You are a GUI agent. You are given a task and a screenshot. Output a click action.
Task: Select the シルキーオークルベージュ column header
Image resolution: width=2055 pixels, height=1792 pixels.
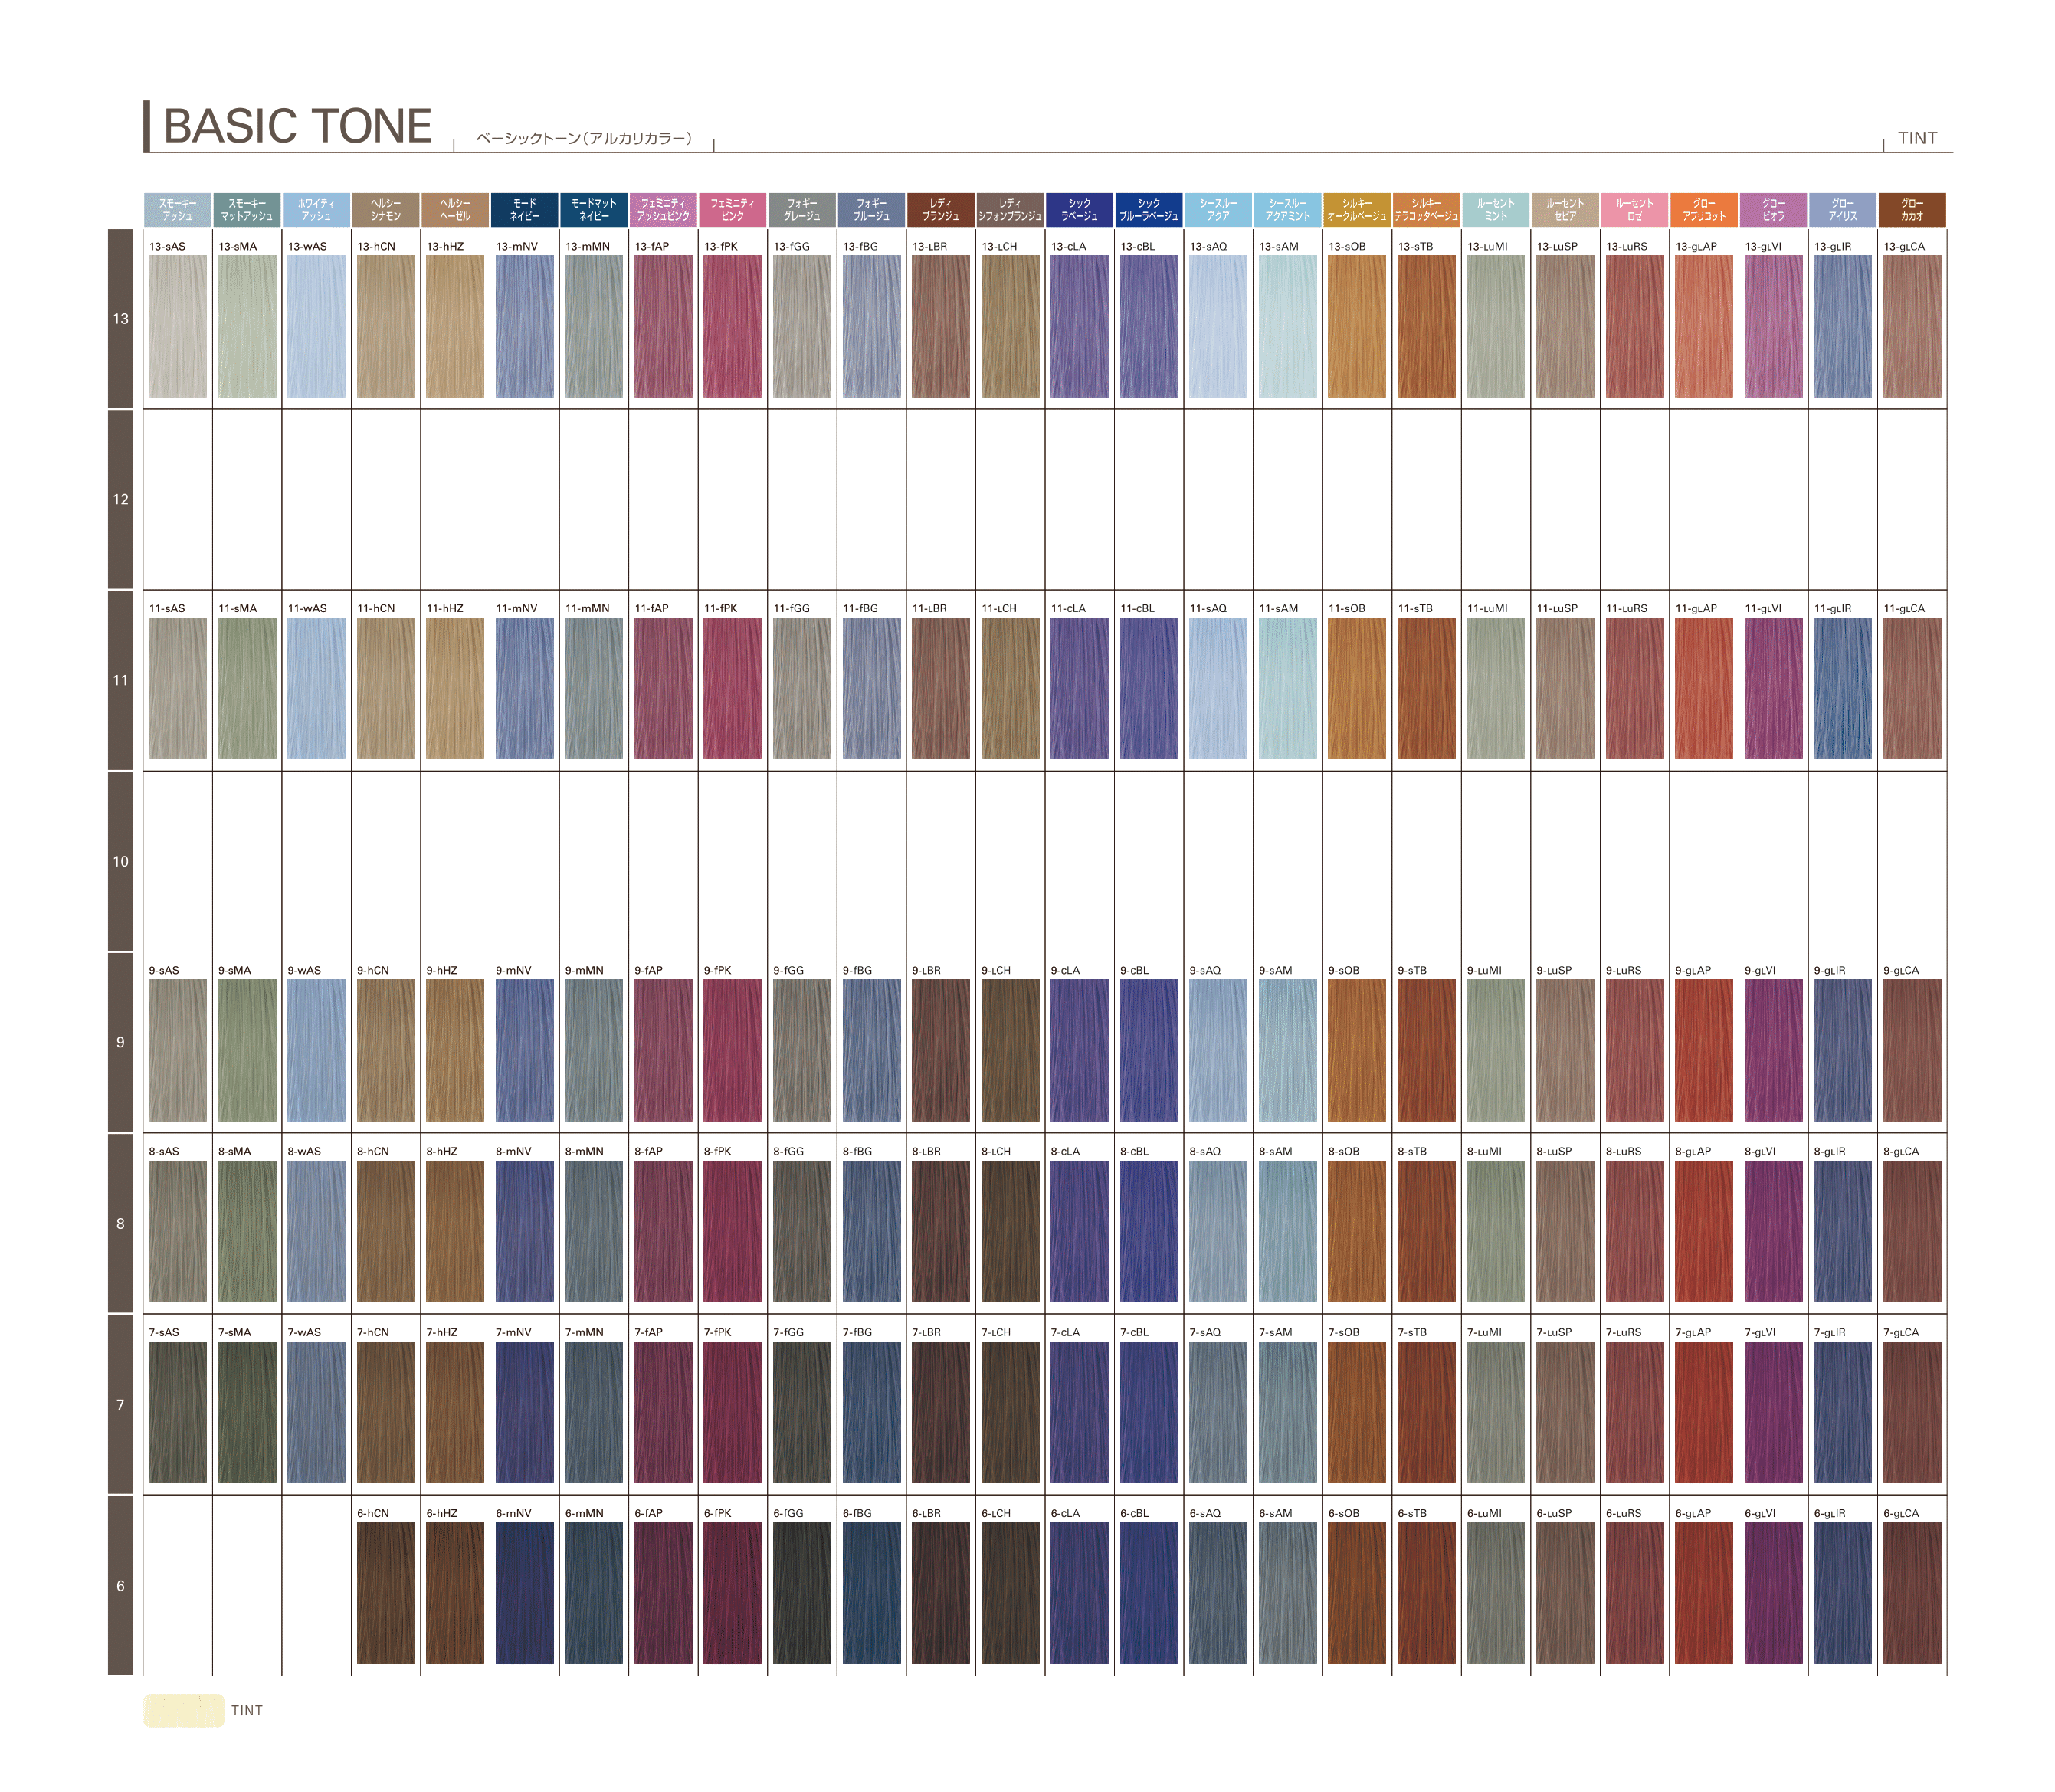[x=1356, y=210]
